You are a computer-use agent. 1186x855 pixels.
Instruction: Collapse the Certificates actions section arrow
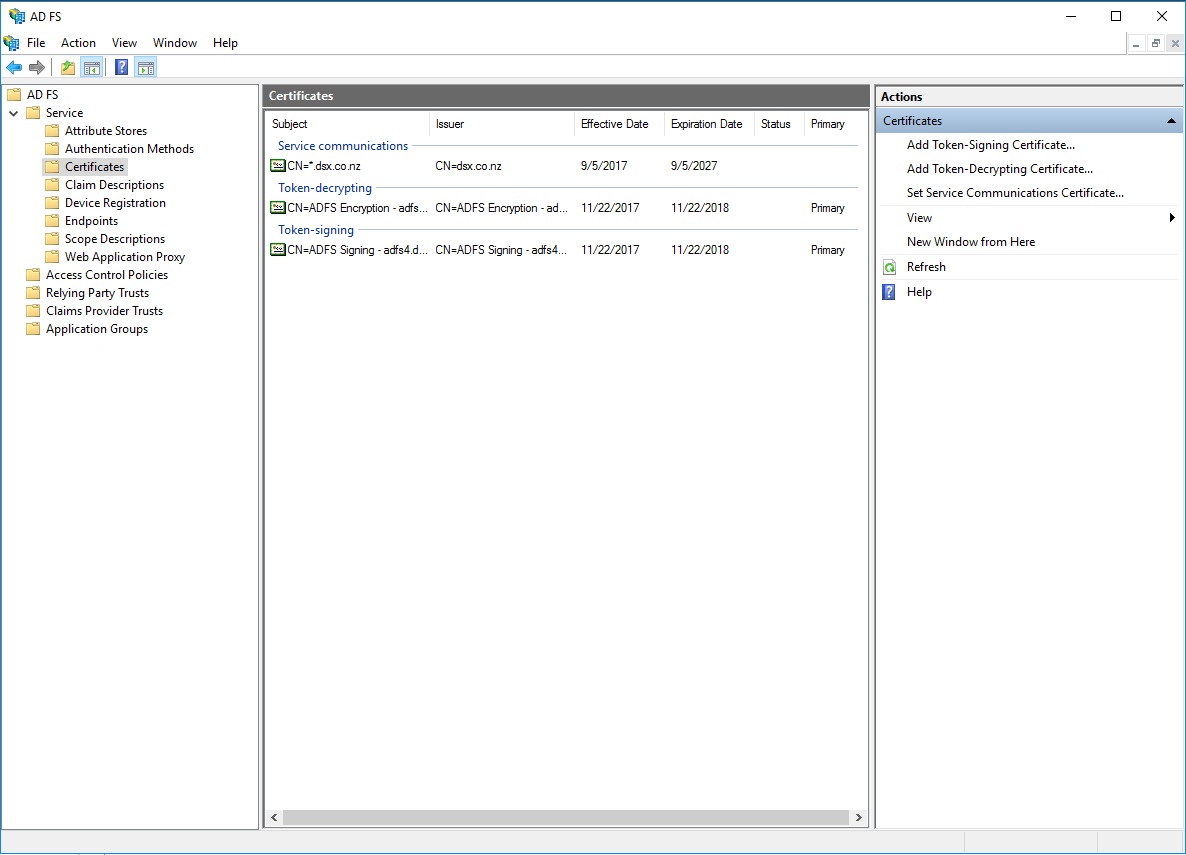click(x=1171, y=121)
